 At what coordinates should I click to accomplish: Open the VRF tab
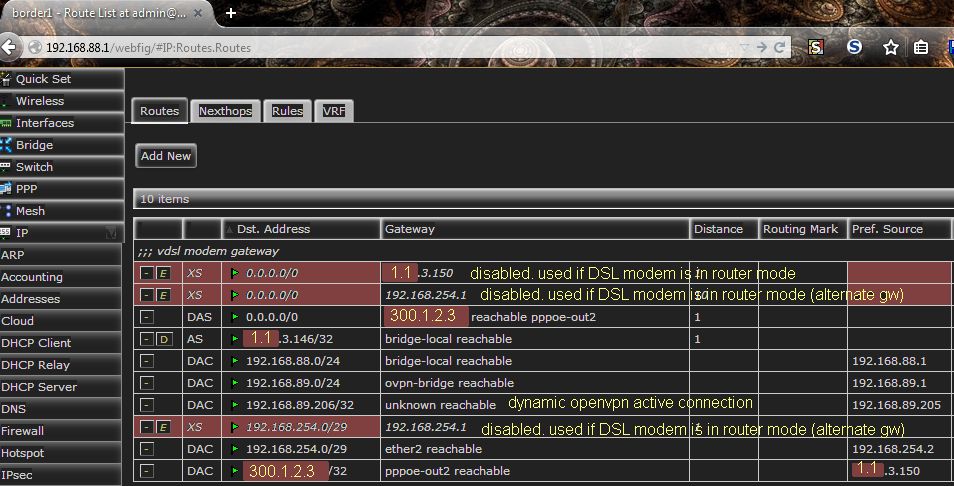(x=334, y=111)
